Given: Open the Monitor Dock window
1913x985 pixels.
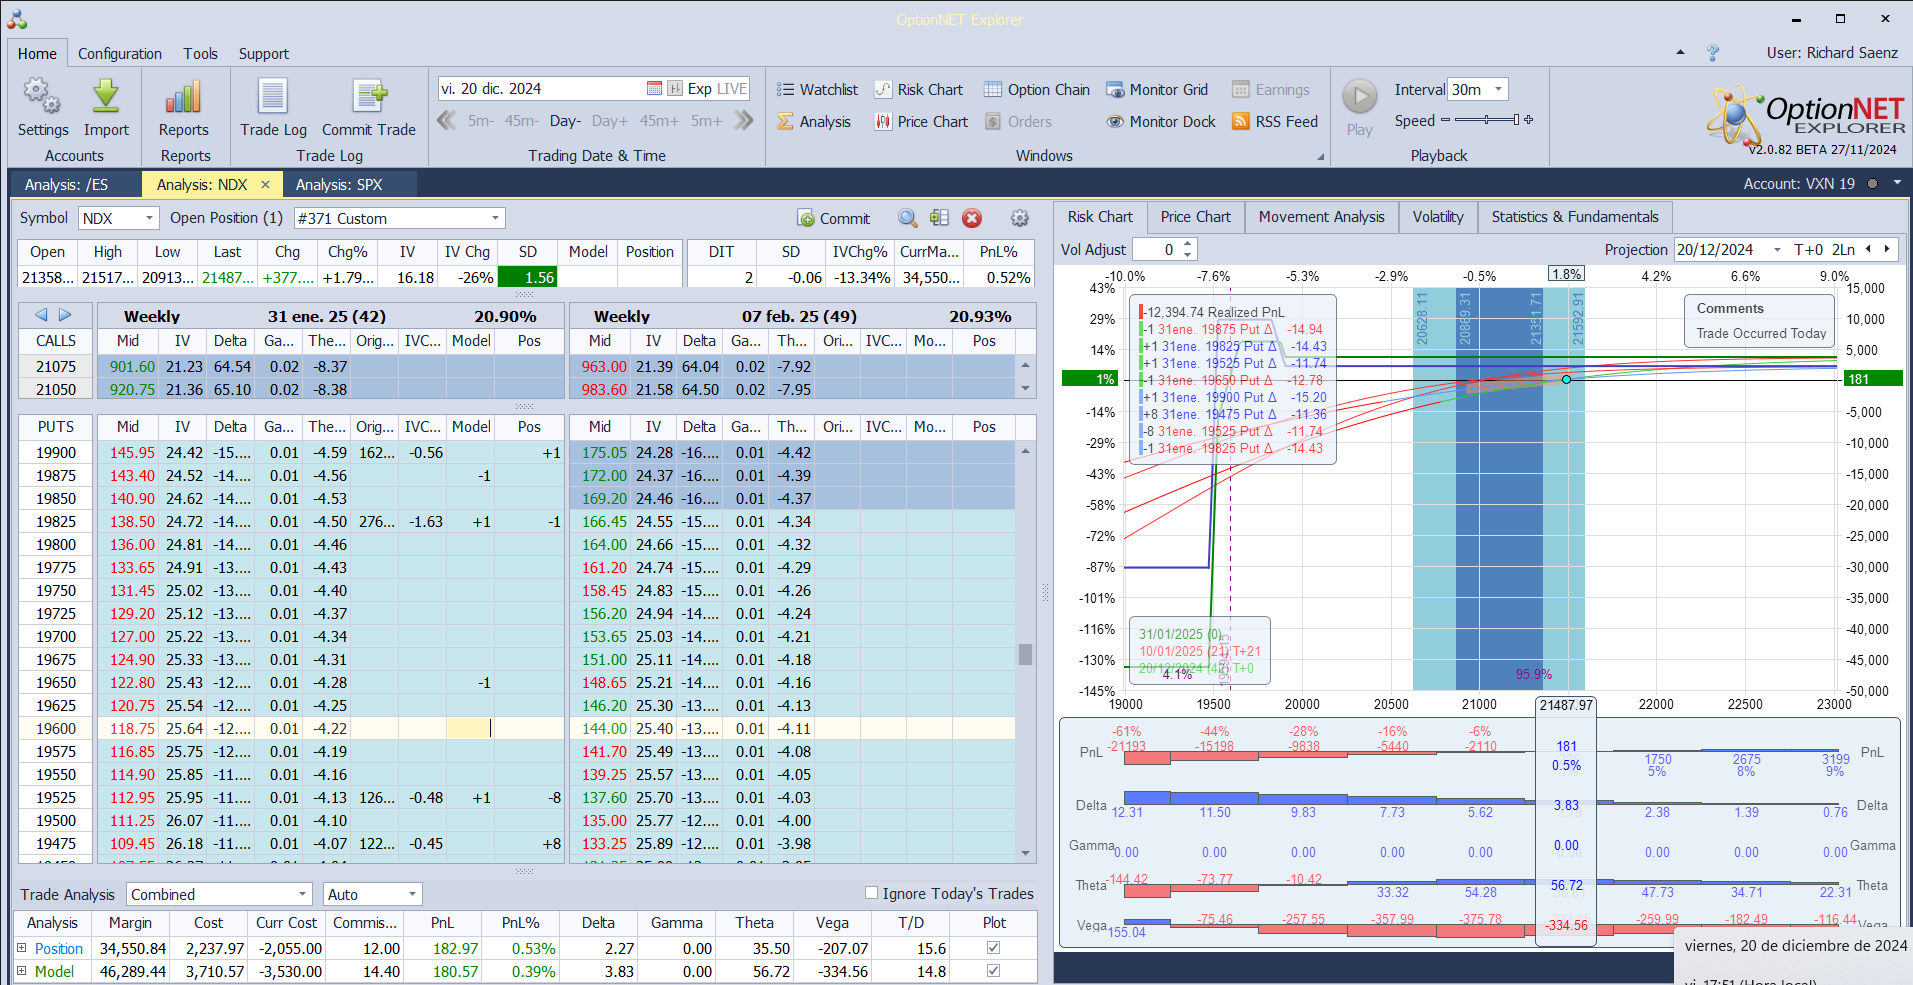Looking at the screenshot, I should click(1160, 121).
